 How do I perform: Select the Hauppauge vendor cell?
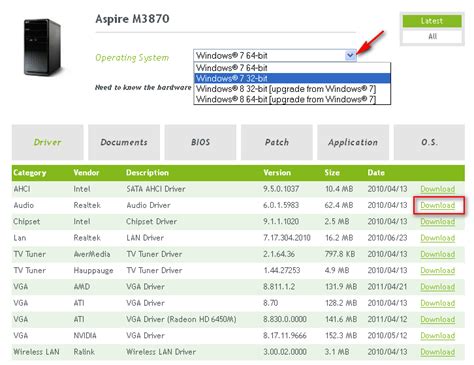pos(93,271)
